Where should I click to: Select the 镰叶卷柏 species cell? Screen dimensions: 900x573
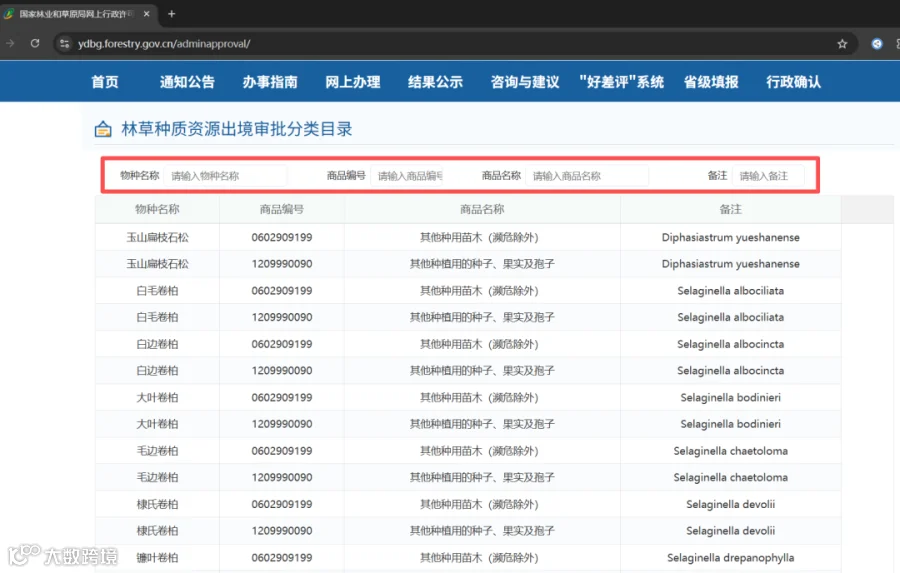pos(157,557)
